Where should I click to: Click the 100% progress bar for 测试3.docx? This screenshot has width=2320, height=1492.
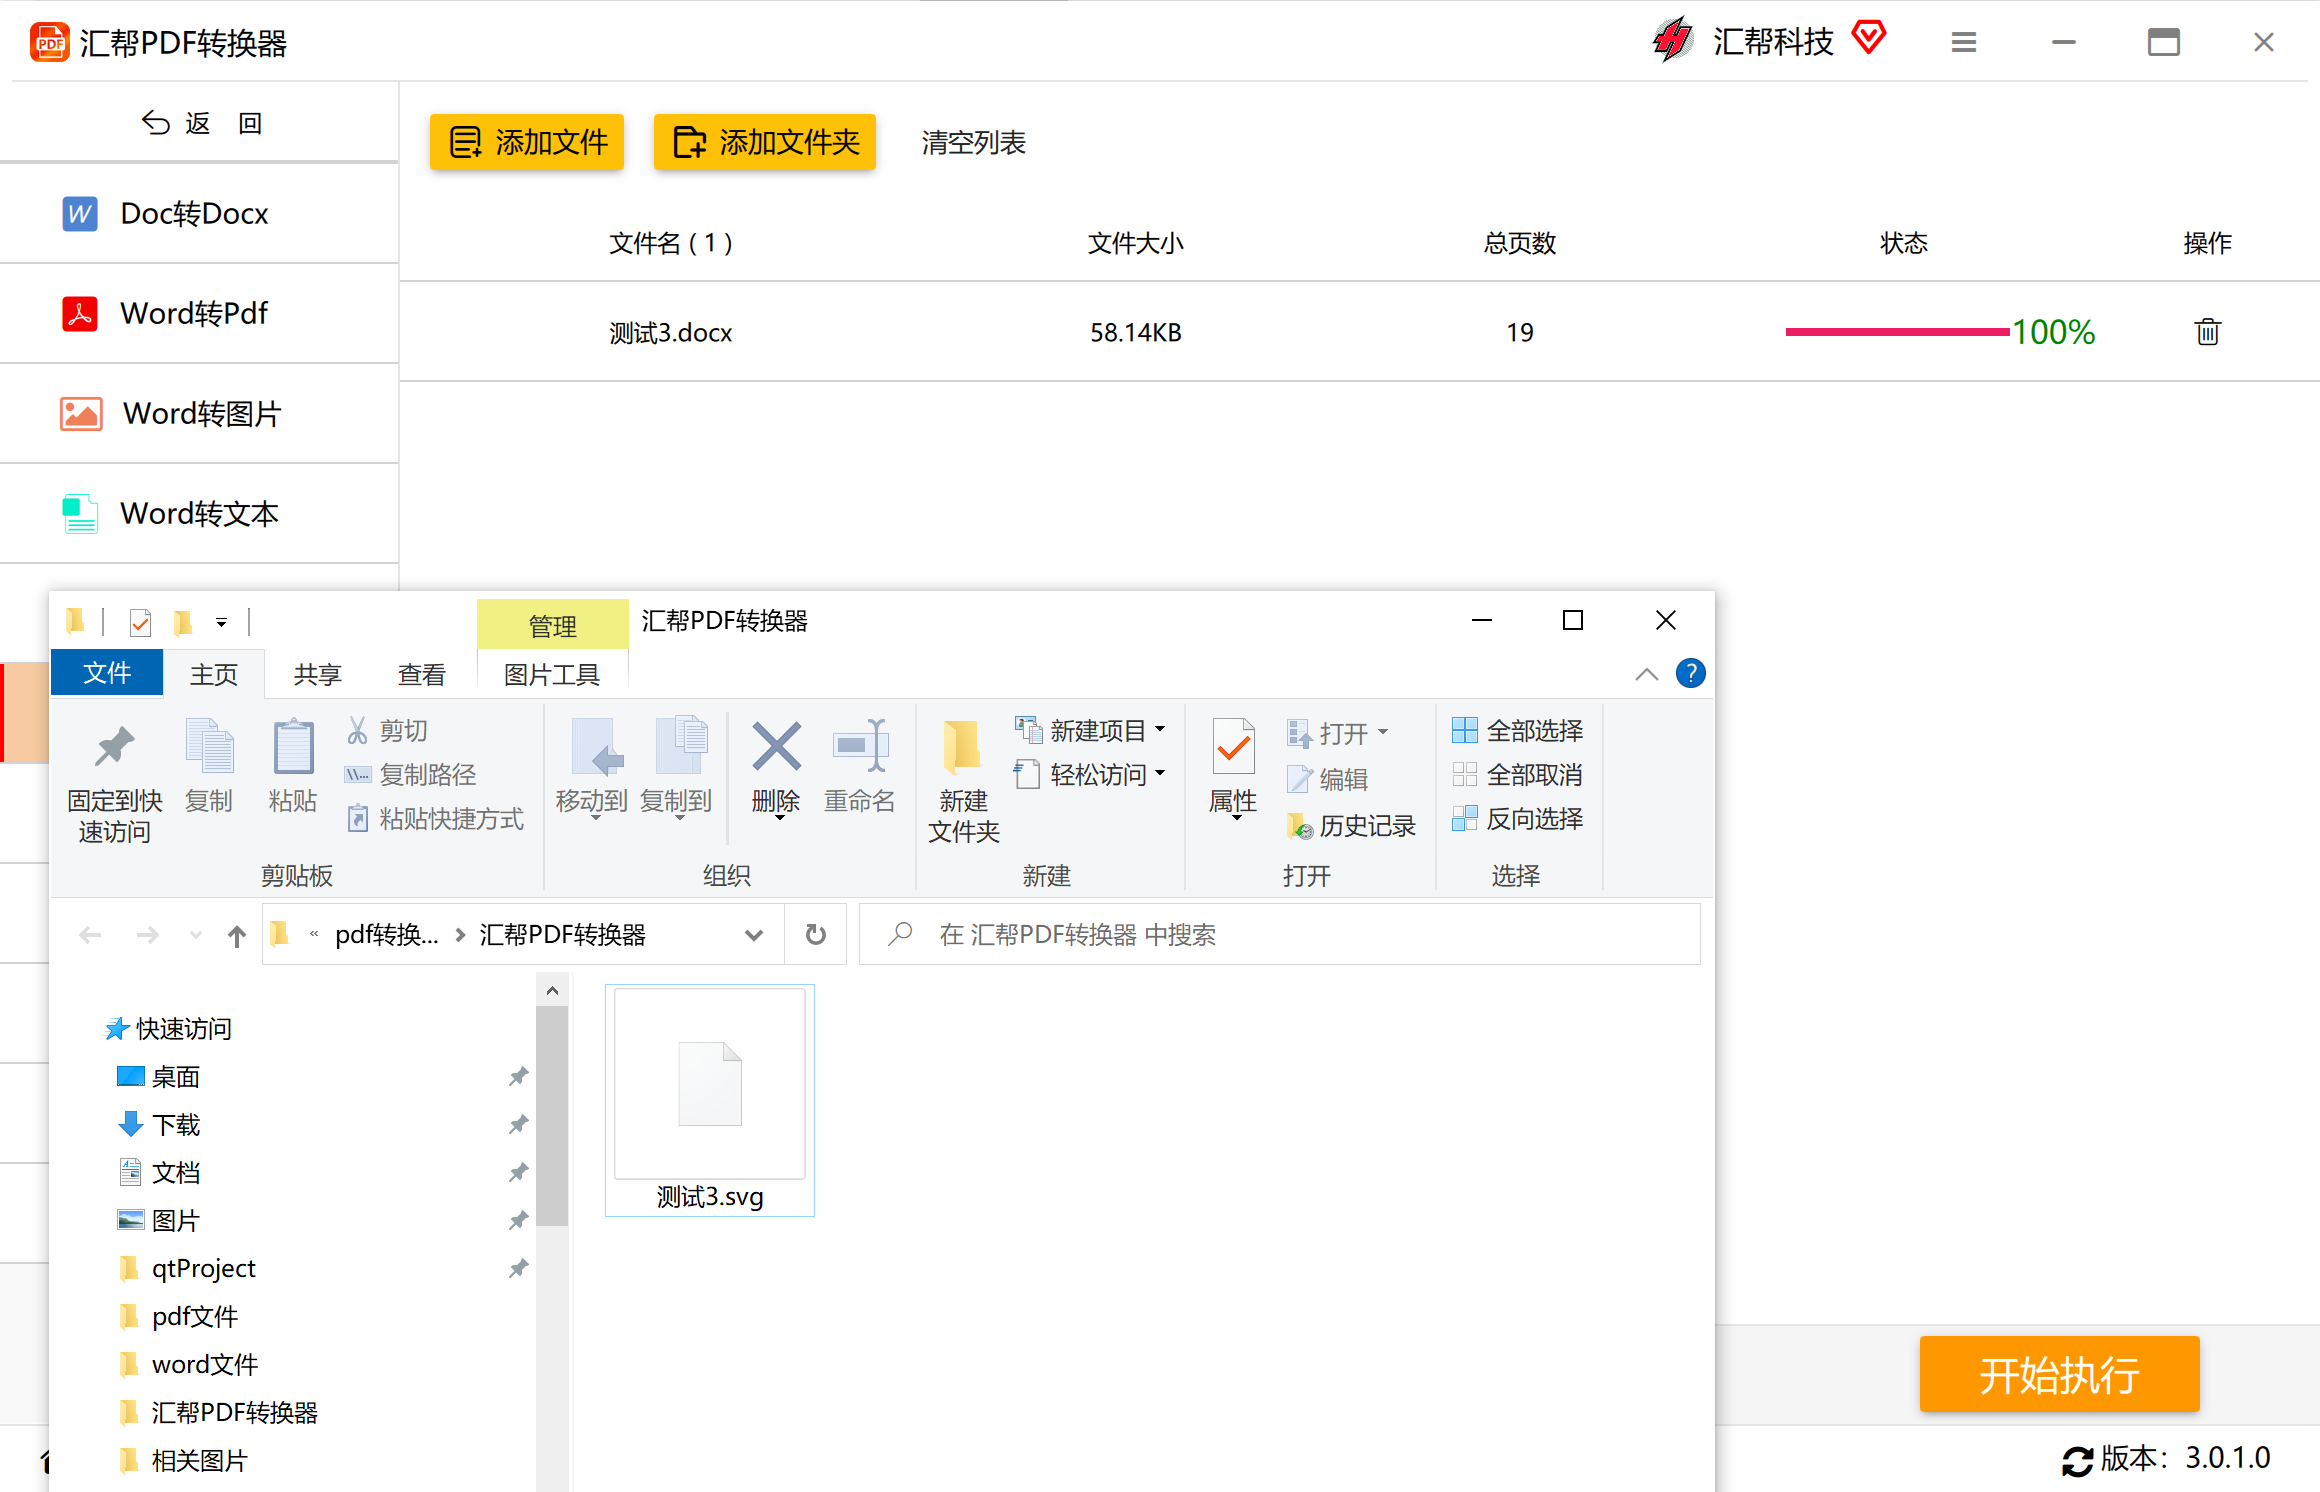1897,331
